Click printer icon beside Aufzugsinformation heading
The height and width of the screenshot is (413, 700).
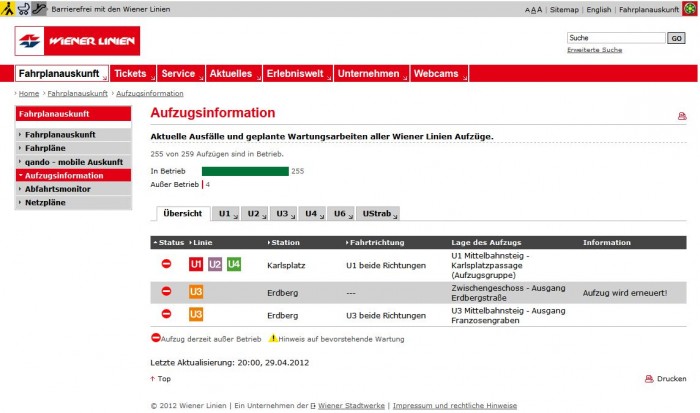click(682, 116)
